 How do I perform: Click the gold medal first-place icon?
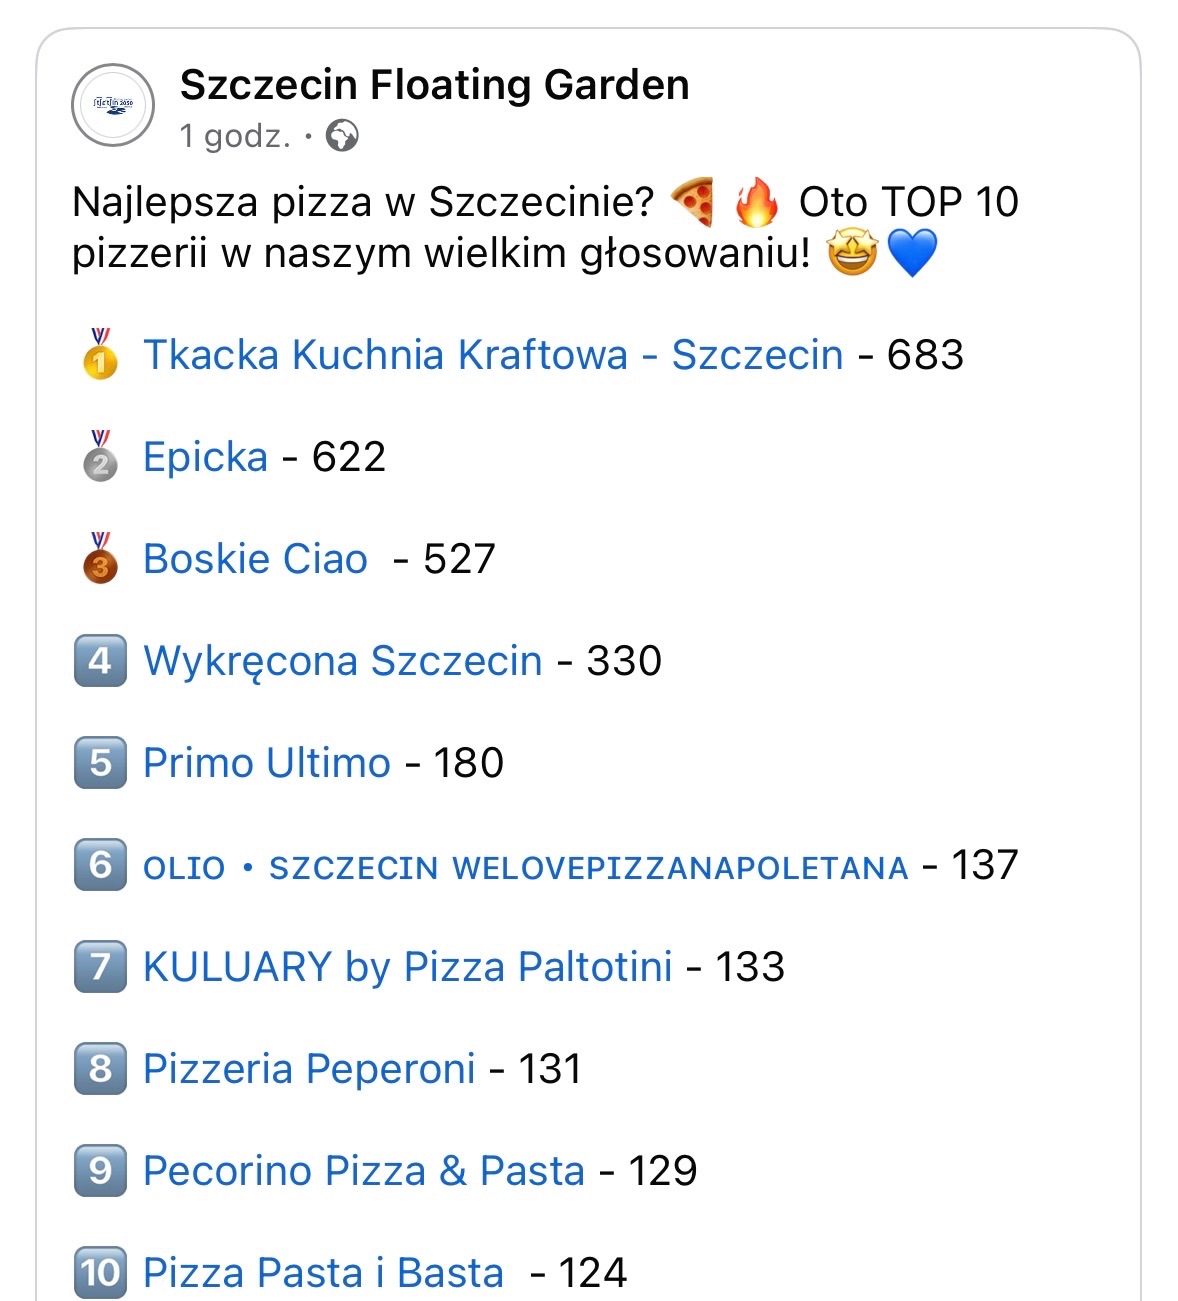[x=100, y=354]
